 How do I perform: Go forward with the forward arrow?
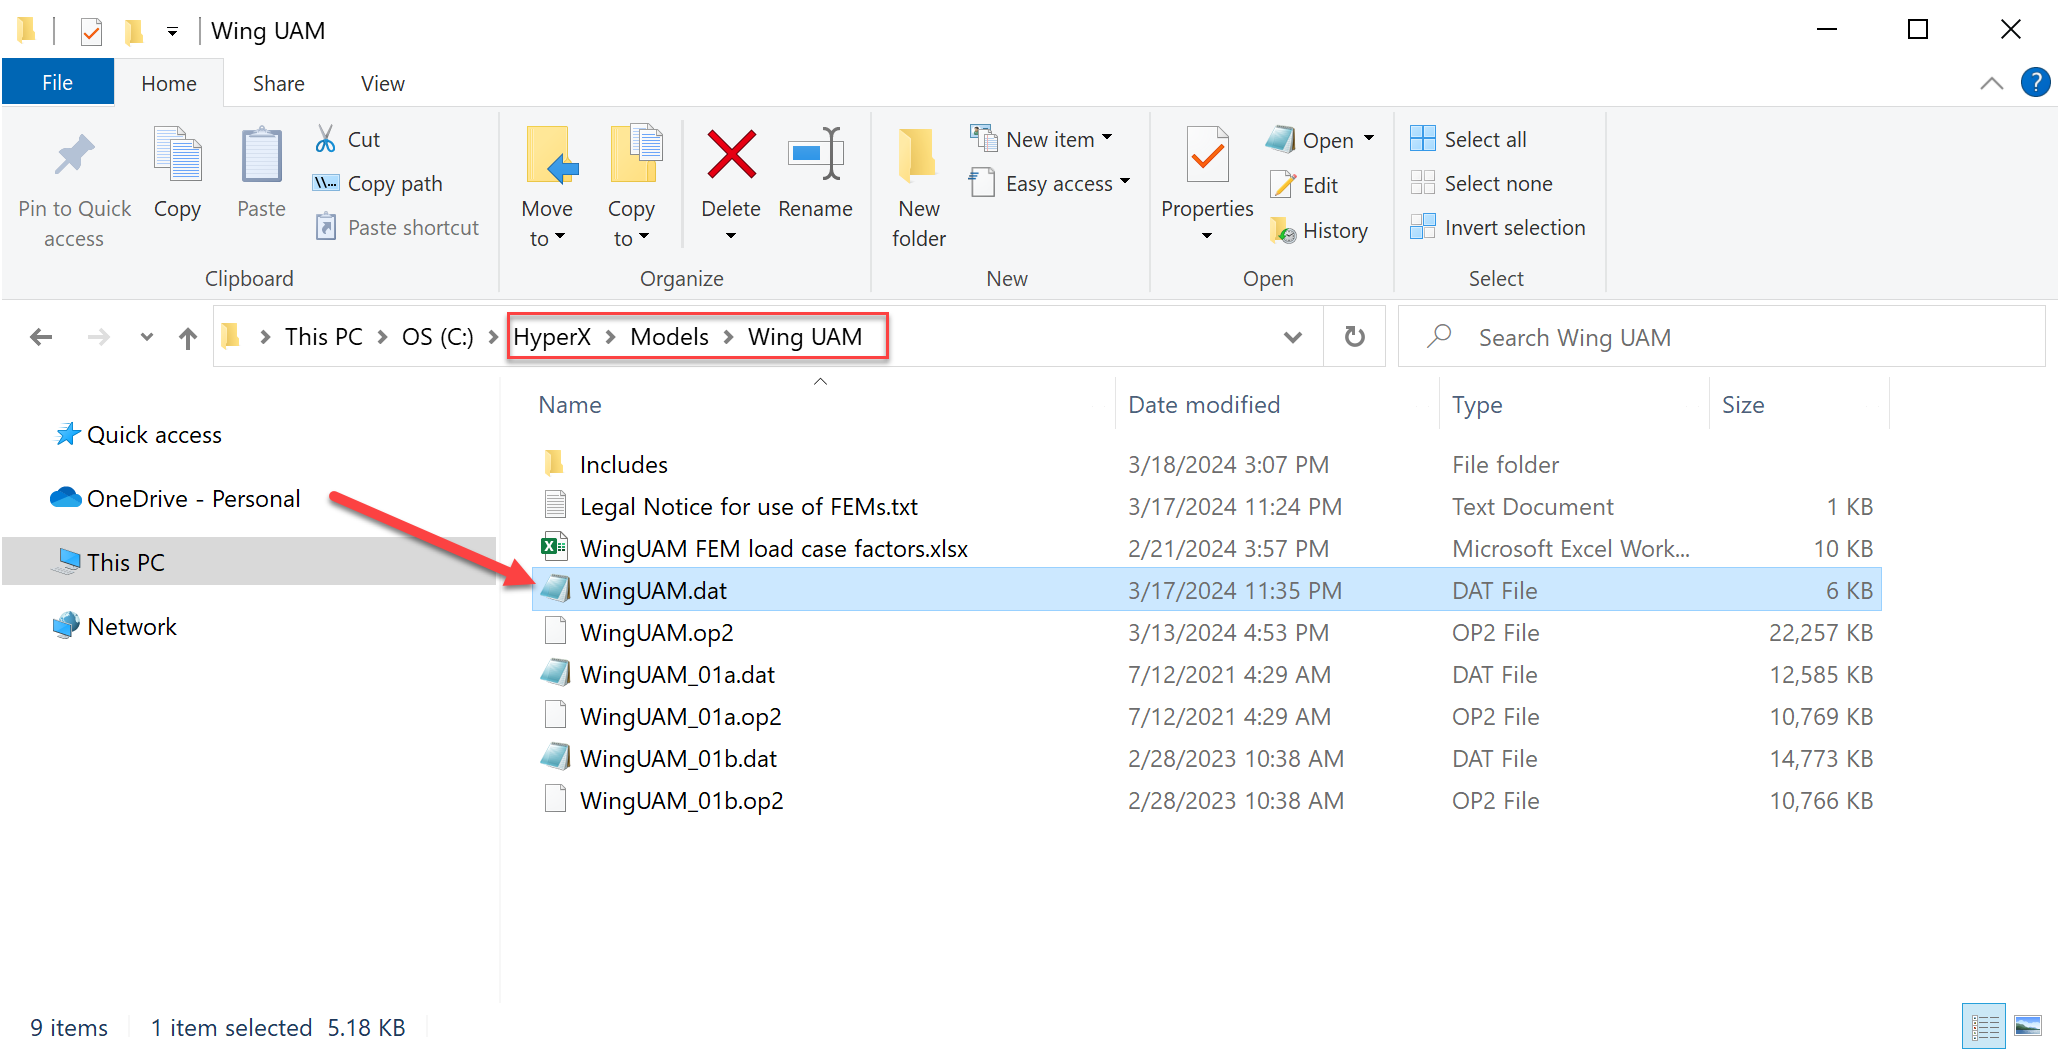tap(98, 338)
